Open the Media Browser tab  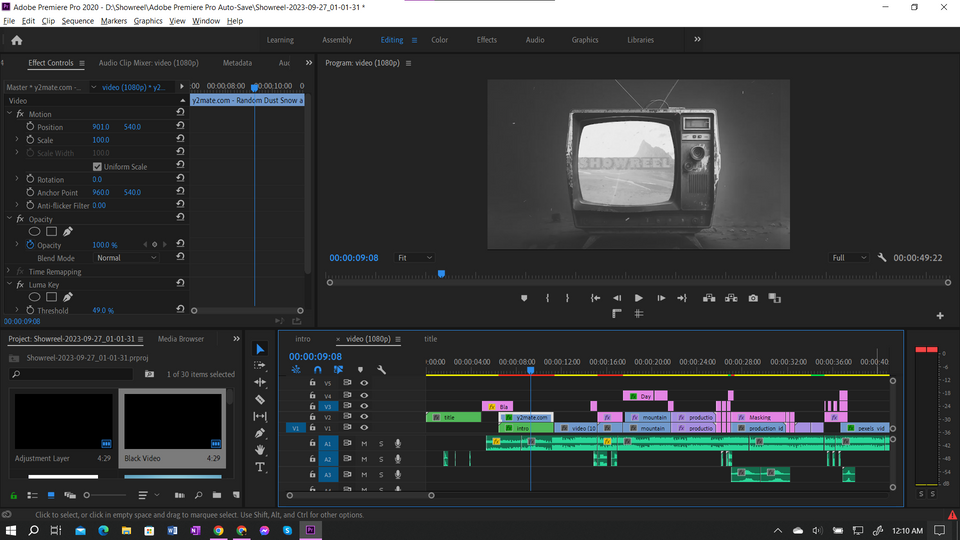pyautogui.click(x=181, y=339)
